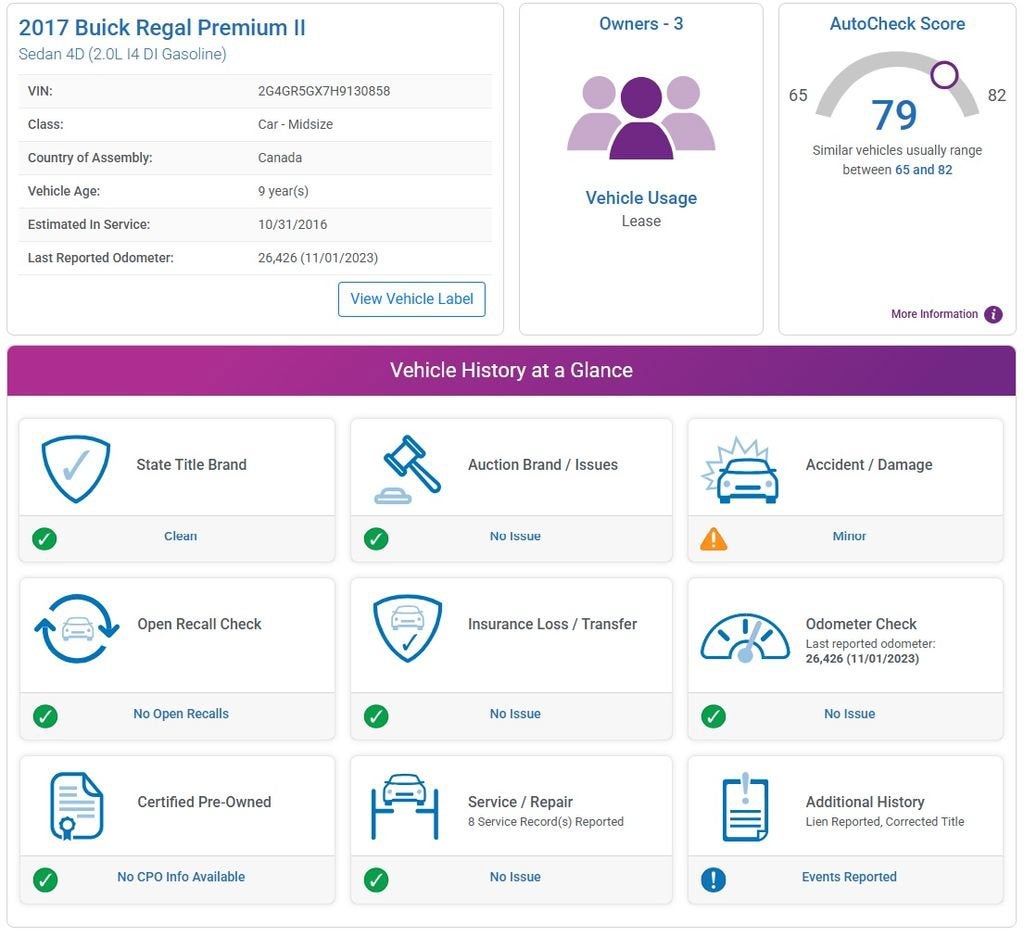The height and width of the screenshot is (937, 1024).
Task: Open No Issue link under Service / Repair
Action: point(515,877)
